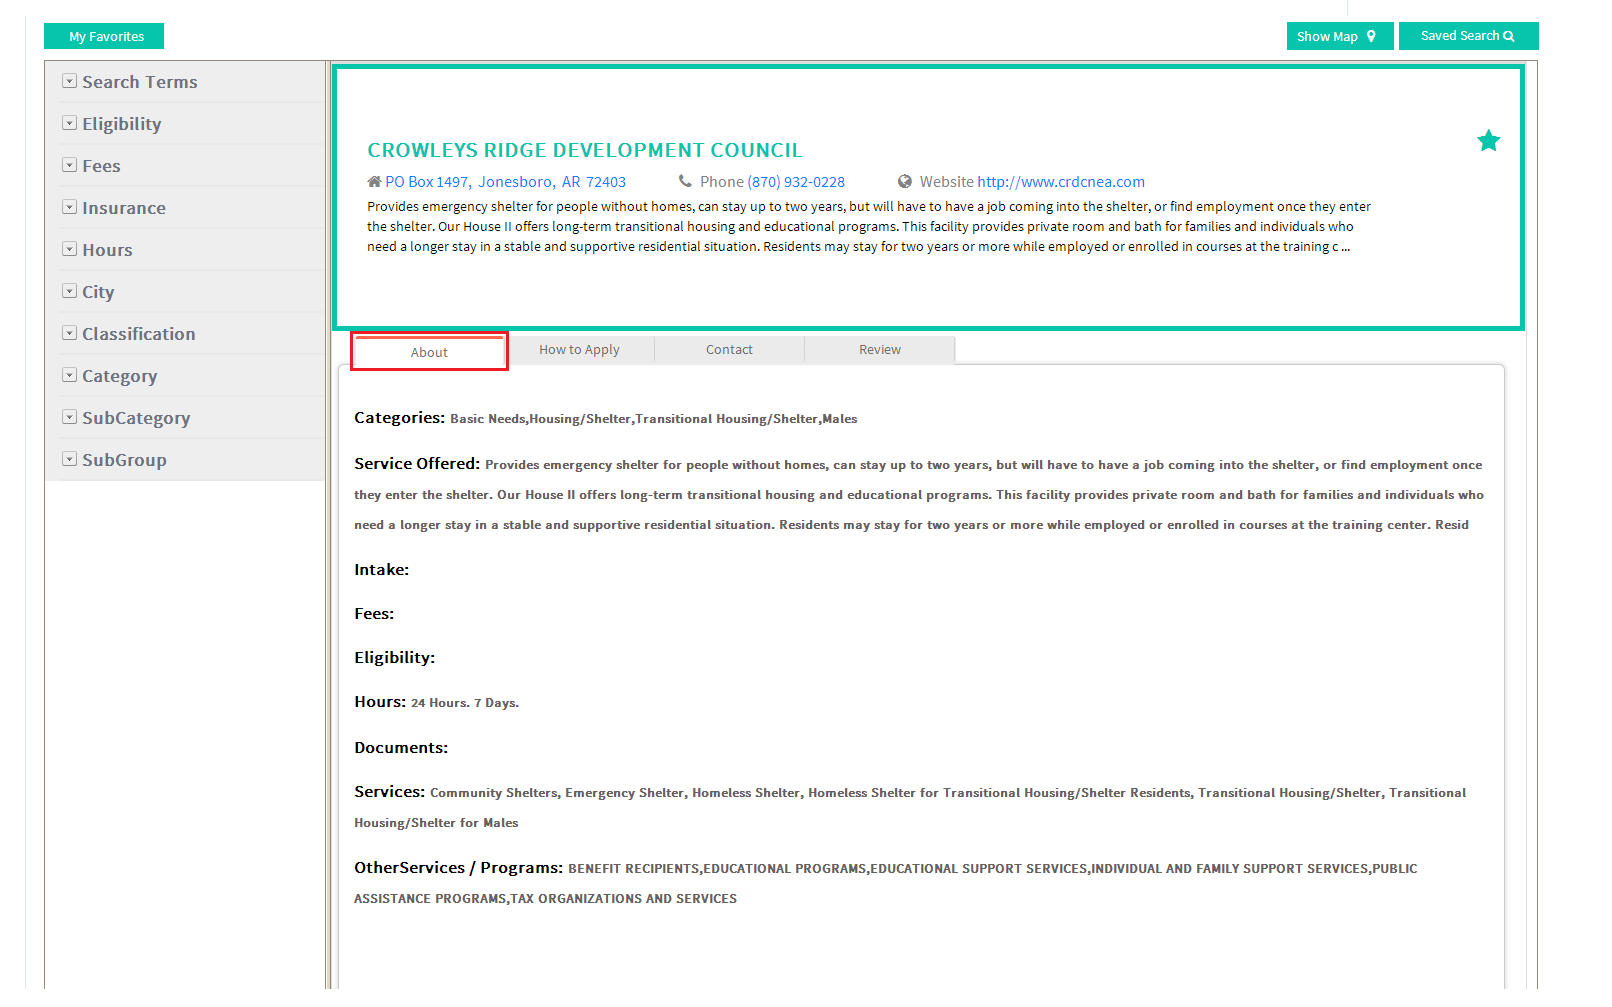Click the Show Map button
This screenshot has height=1007, width=1612.
(1339, 36)
